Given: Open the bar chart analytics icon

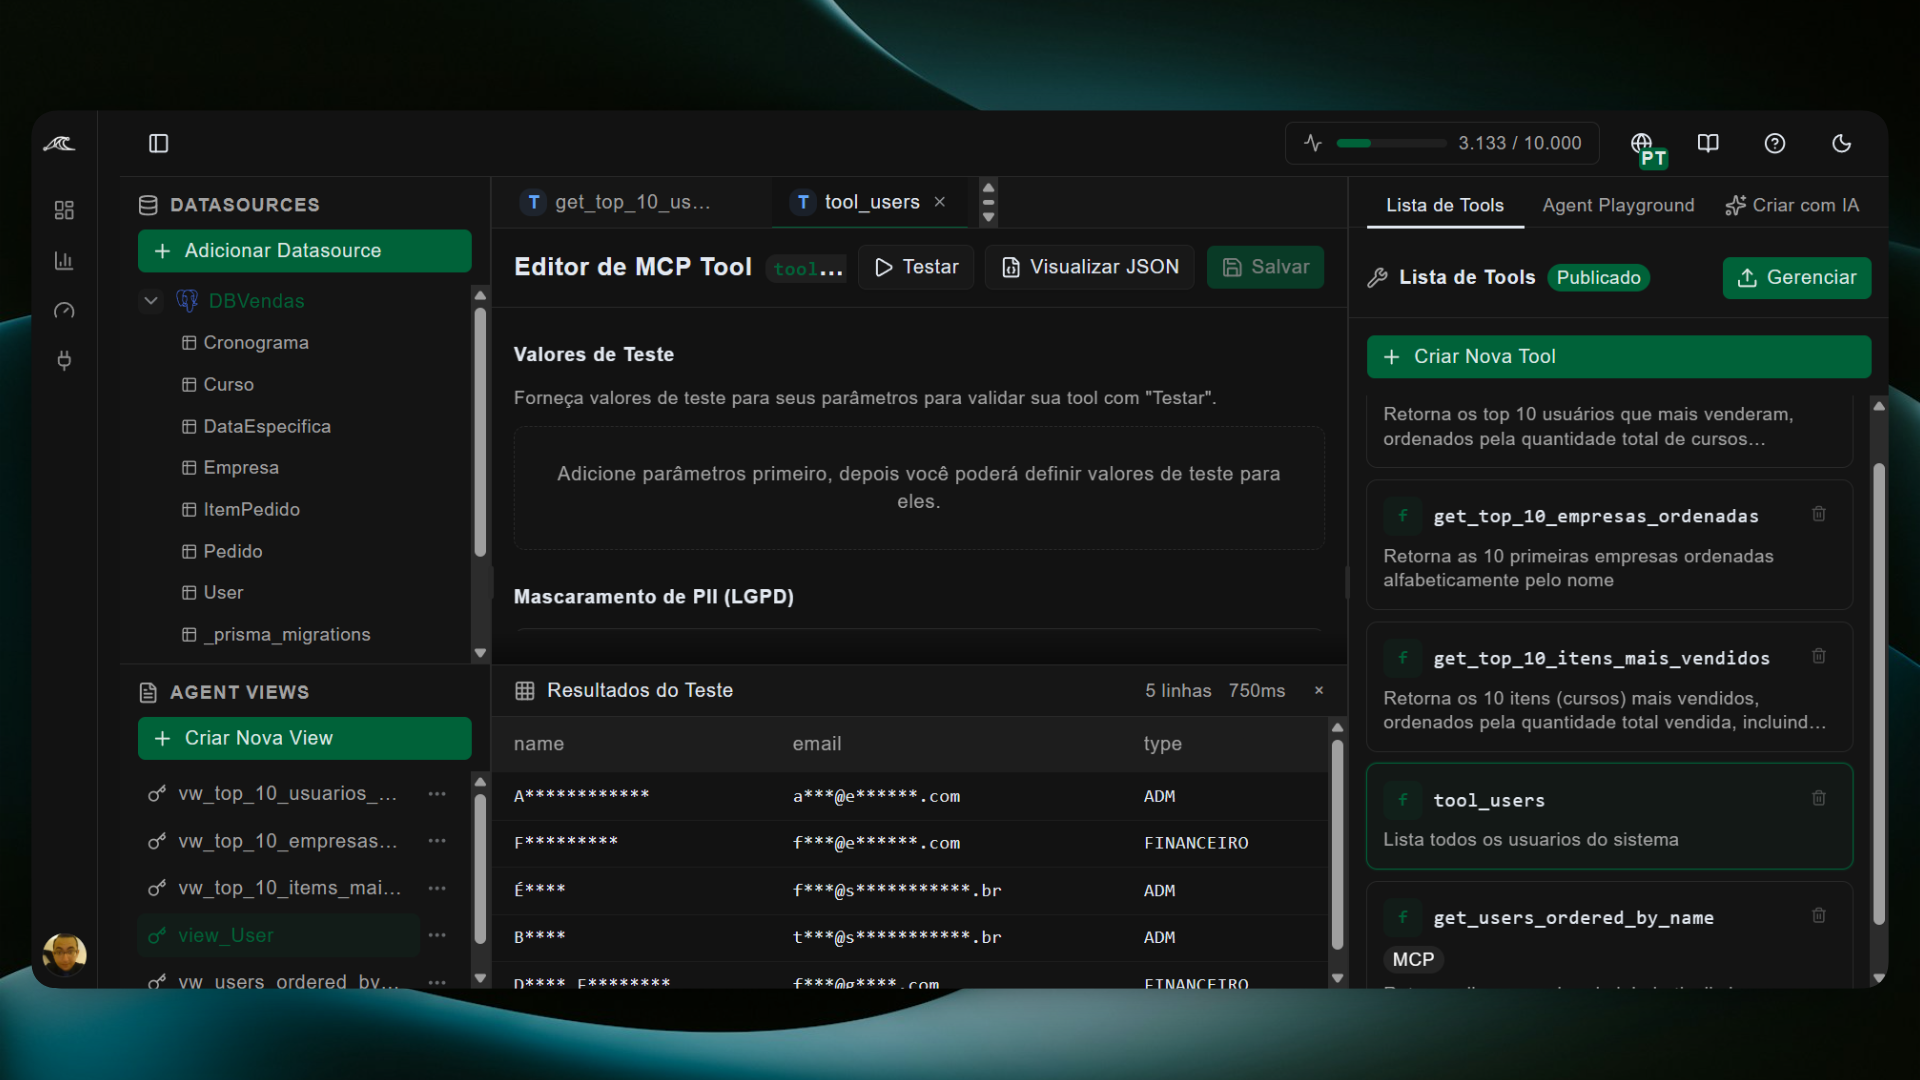Looking at the screenshot, I should [x=64, y=261].
